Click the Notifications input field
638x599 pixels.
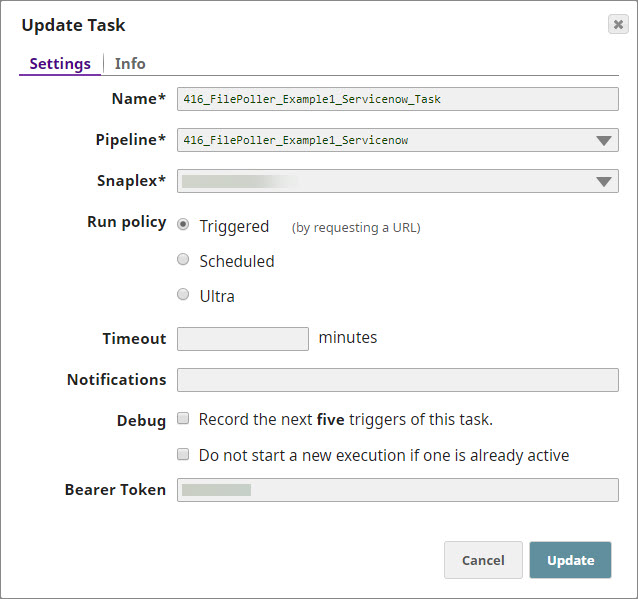(397, 380)
